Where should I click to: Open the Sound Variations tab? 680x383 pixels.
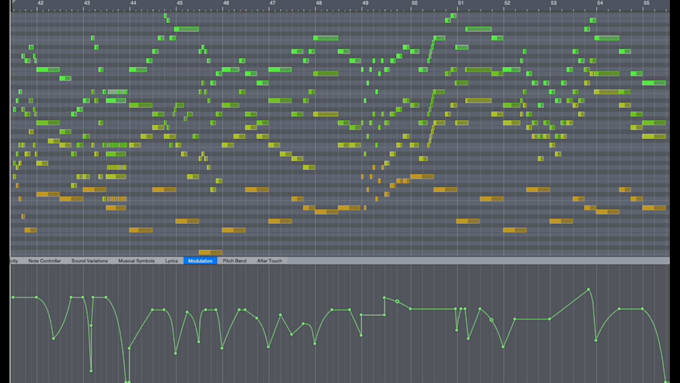click(x=90, y=261)
